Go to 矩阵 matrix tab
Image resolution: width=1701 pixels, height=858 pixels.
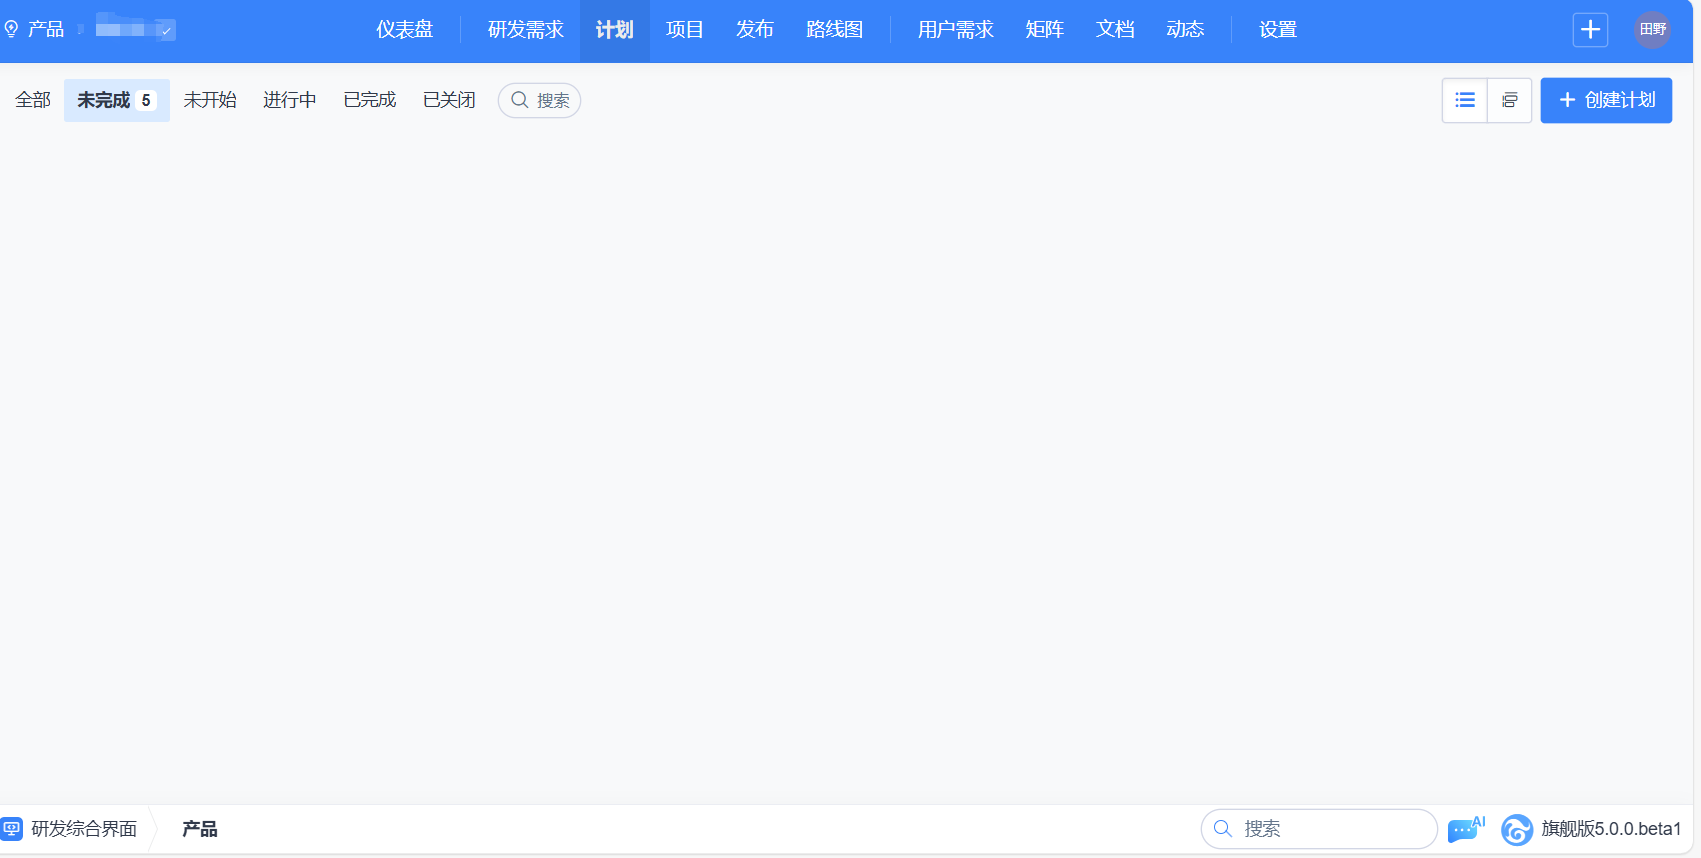(x=1045, y=30)
